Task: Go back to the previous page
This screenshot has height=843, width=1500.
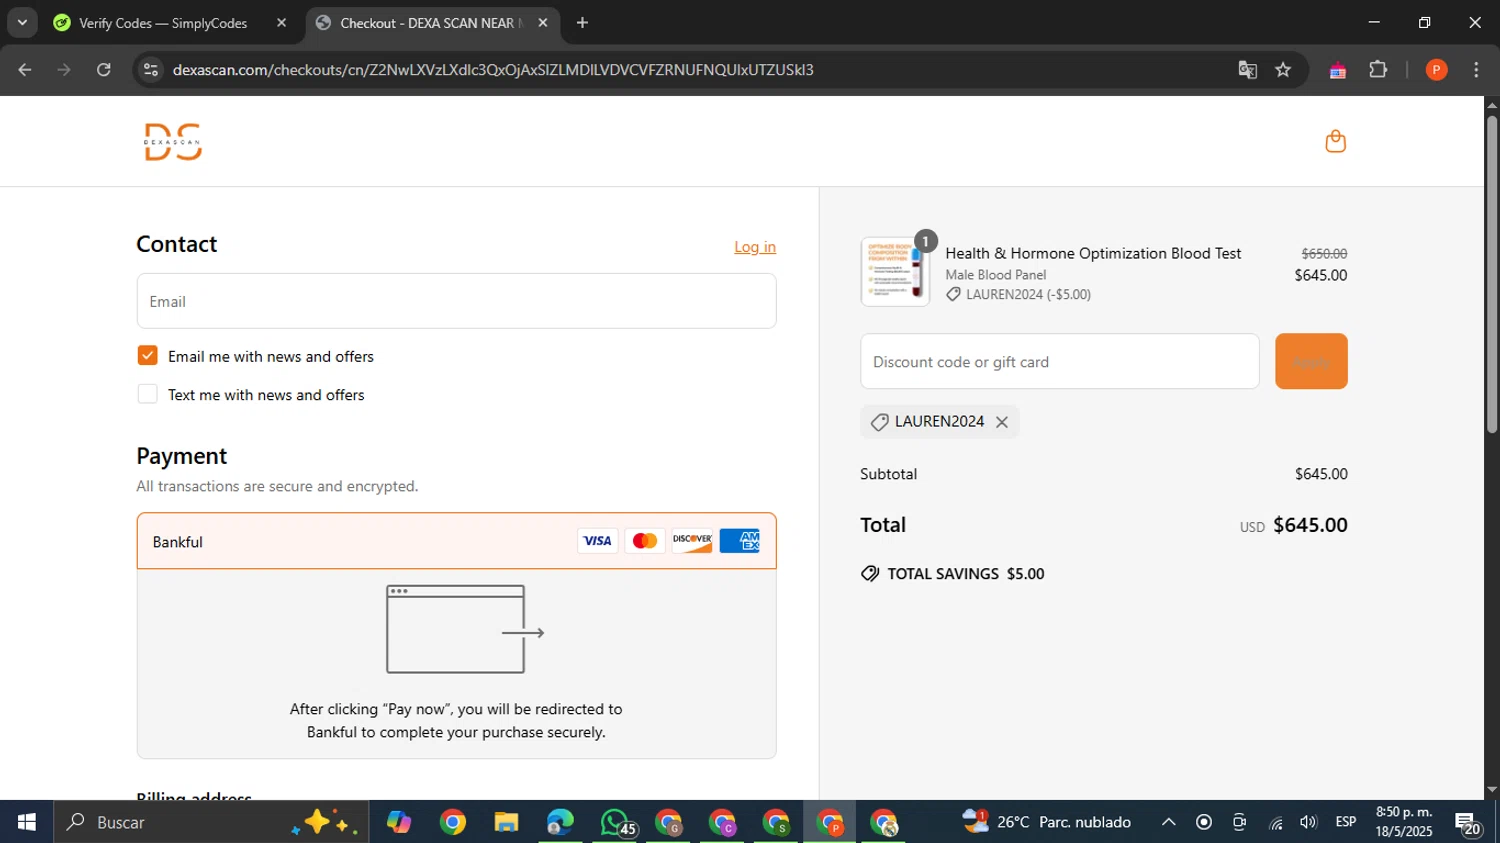Action: [x=25, y=70]
